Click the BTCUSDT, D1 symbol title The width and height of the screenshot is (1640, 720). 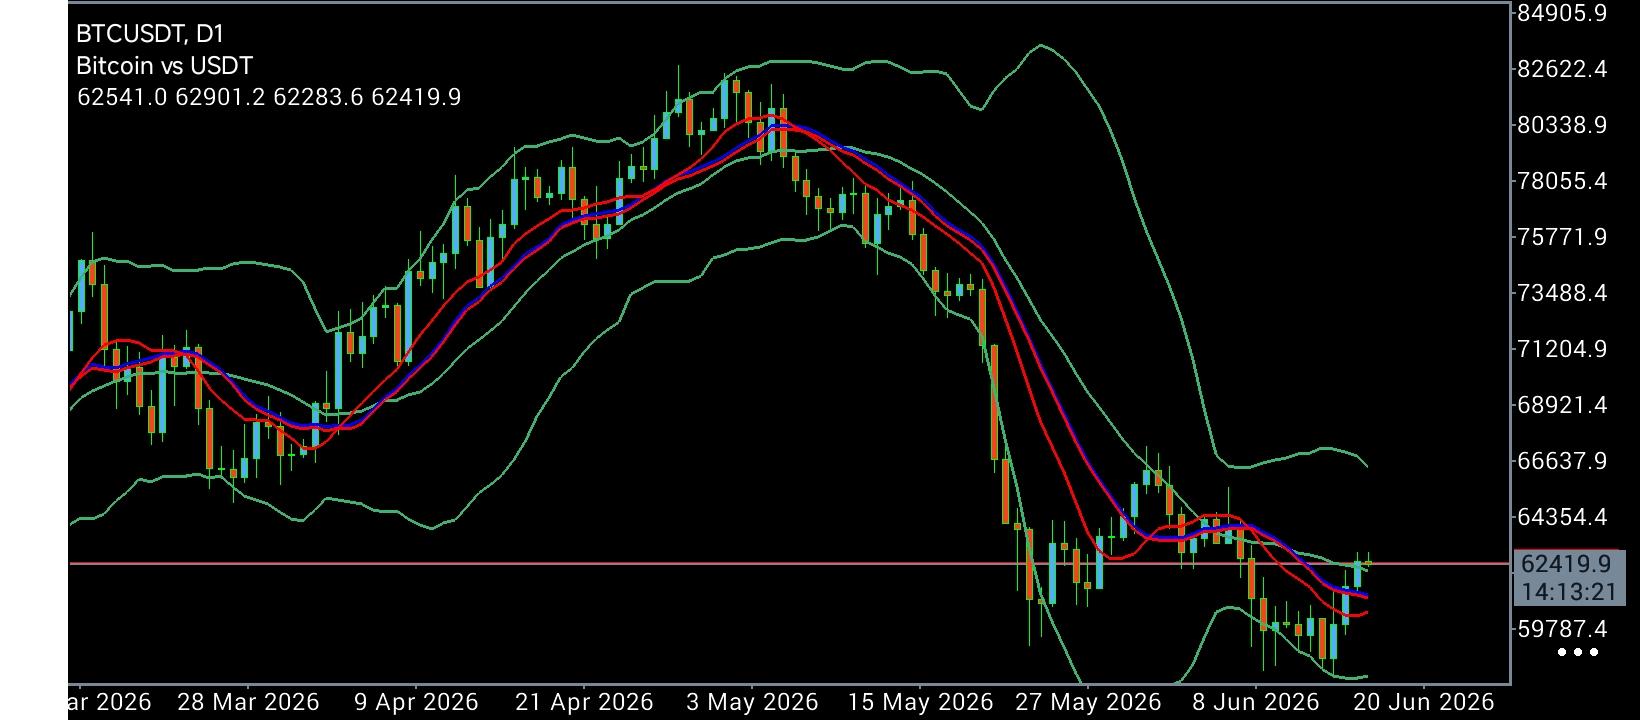150,34
